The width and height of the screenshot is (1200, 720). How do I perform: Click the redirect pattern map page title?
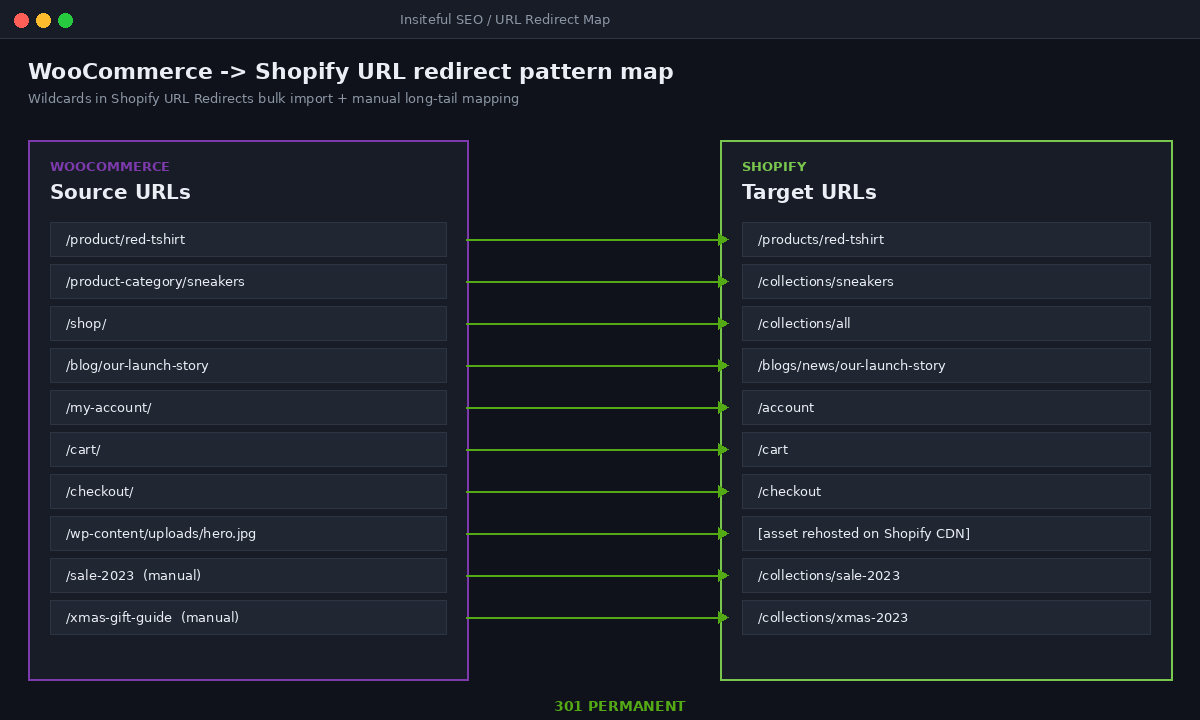(x=351, y=72)
